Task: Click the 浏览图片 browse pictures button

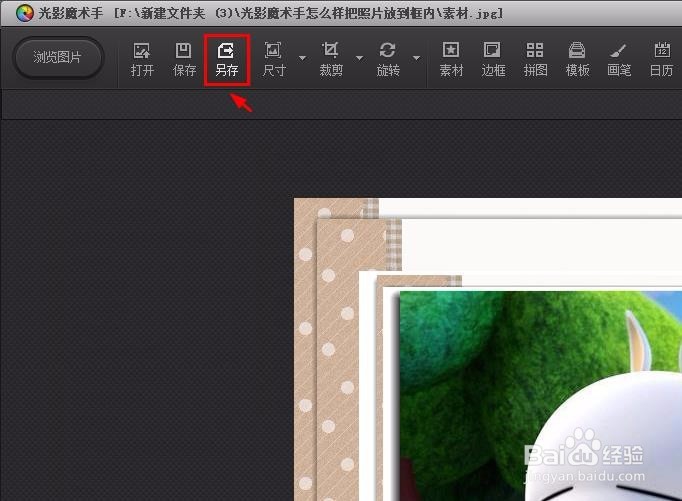Action: coord(58,57)
